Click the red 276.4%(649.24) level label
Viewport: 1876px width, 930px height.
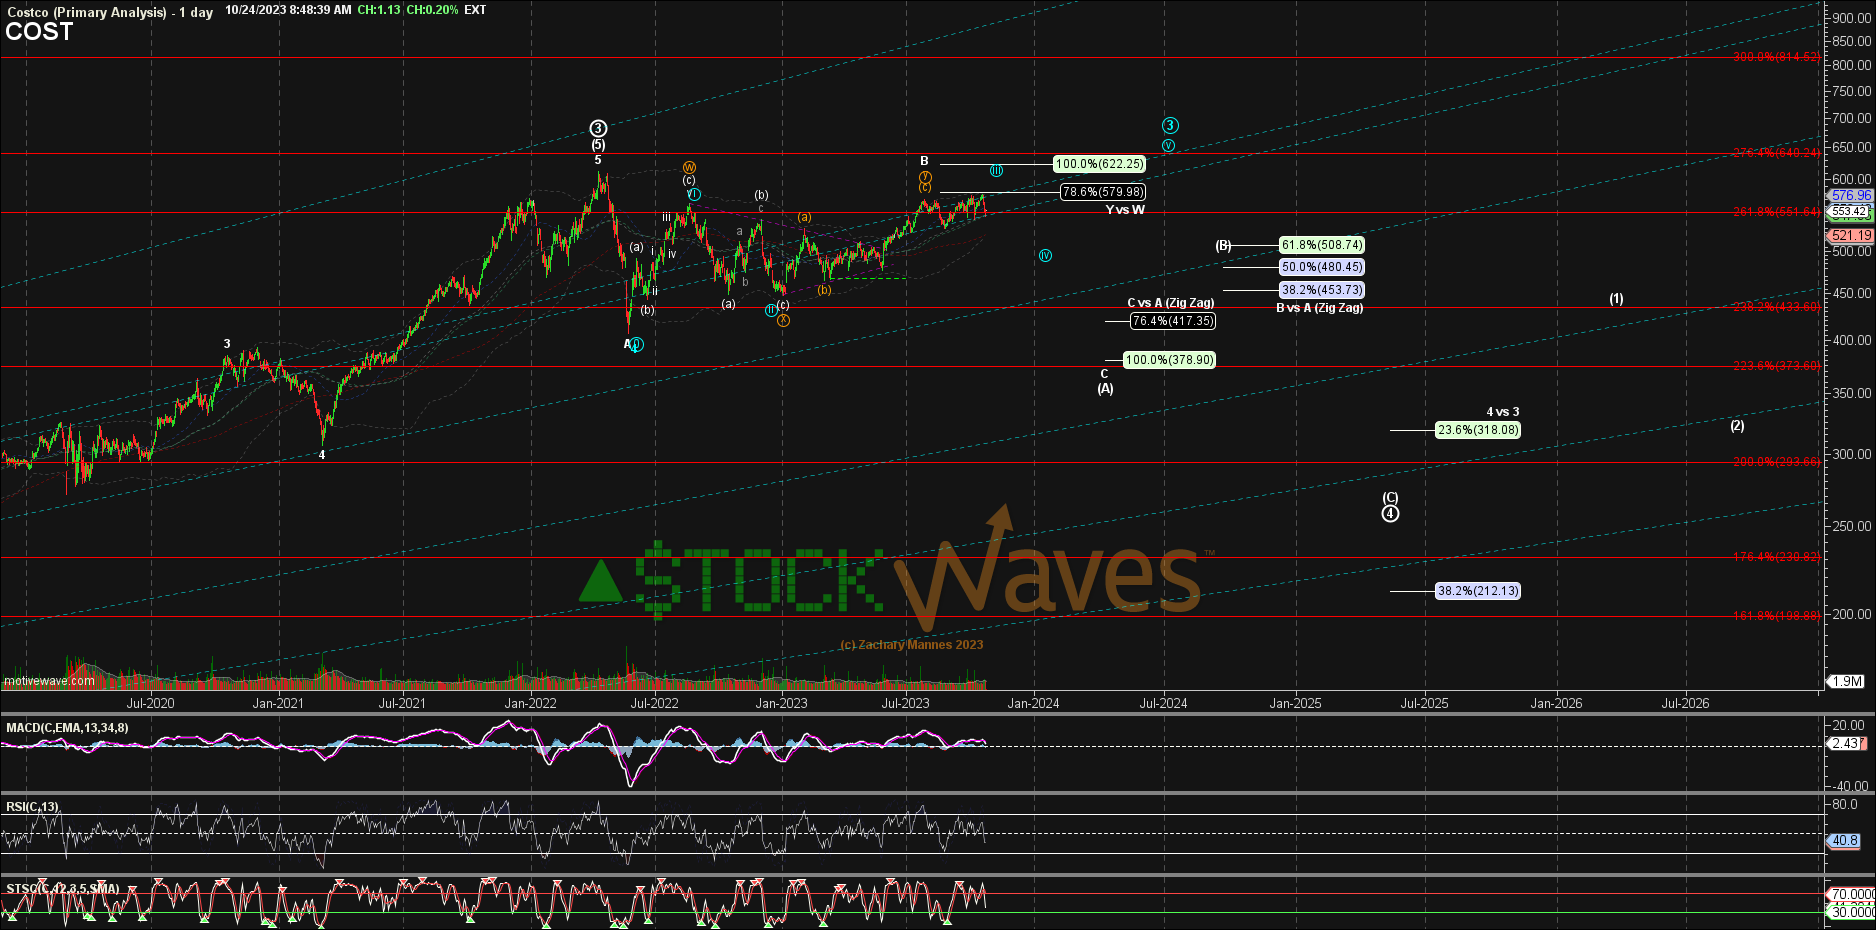1776,153
